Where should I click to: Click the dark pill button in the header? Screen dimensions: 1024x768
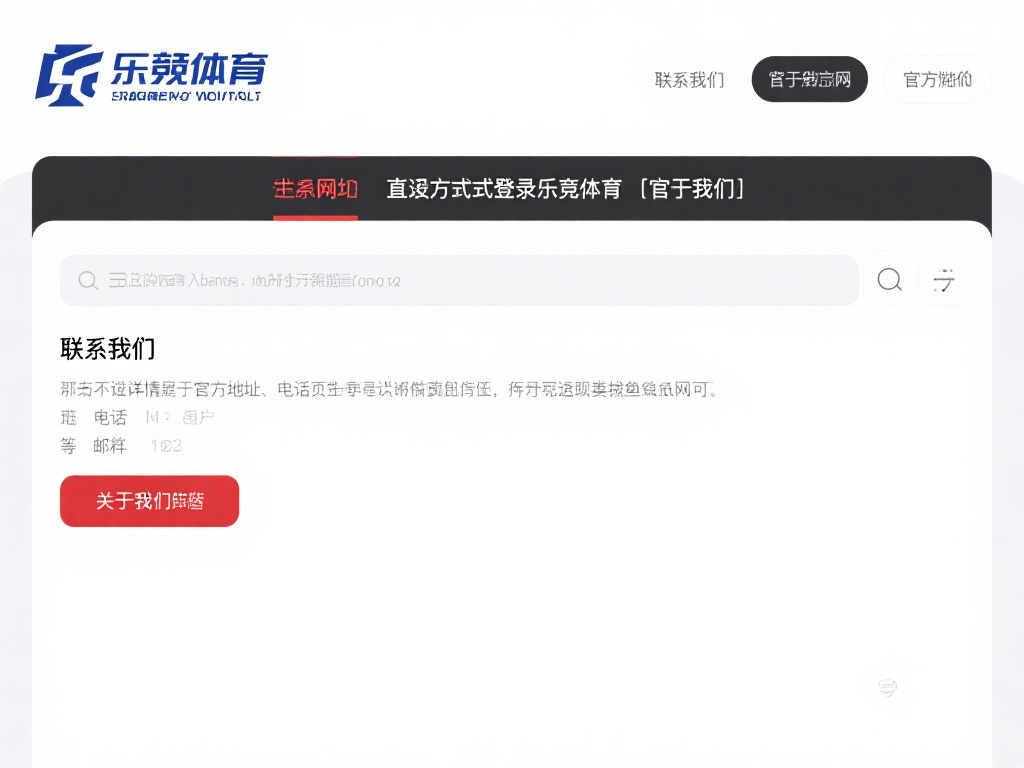click(810, 79)
